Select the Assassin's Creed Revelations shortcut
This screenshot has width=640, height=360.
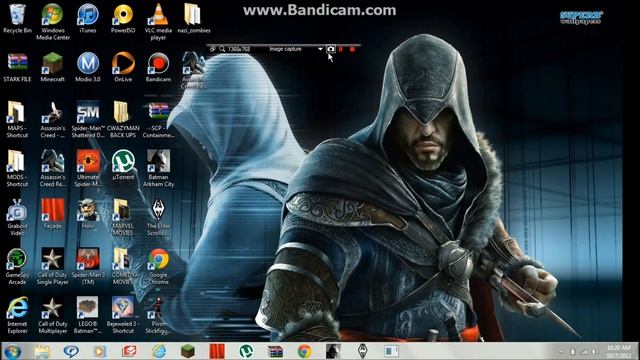53,168
